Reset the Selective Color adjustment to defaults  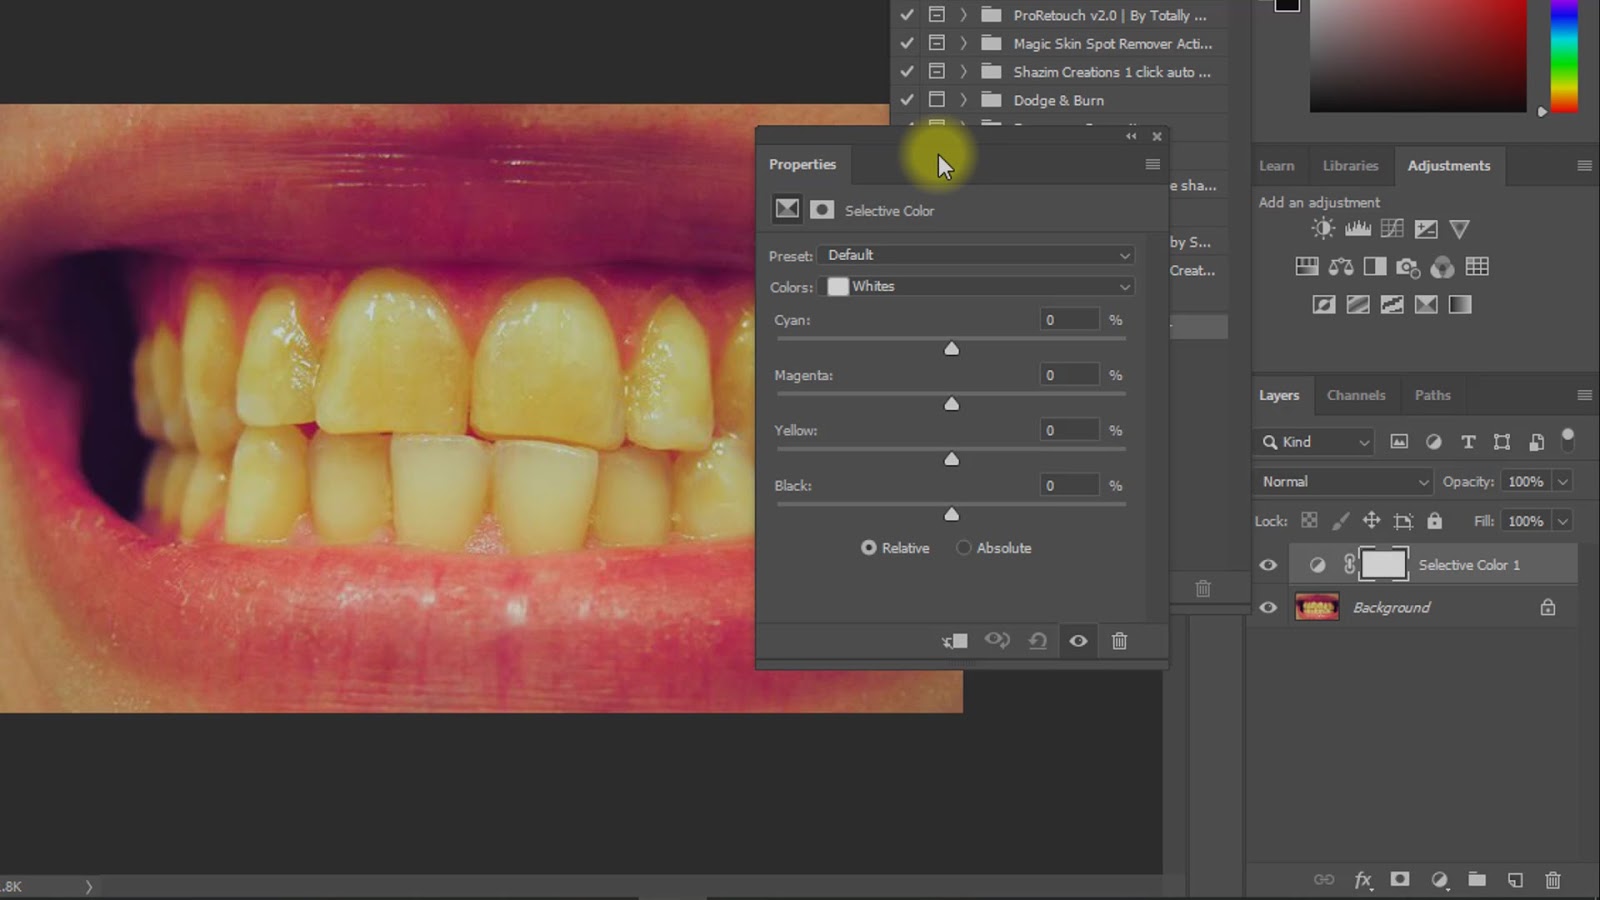coord(1038,641)
